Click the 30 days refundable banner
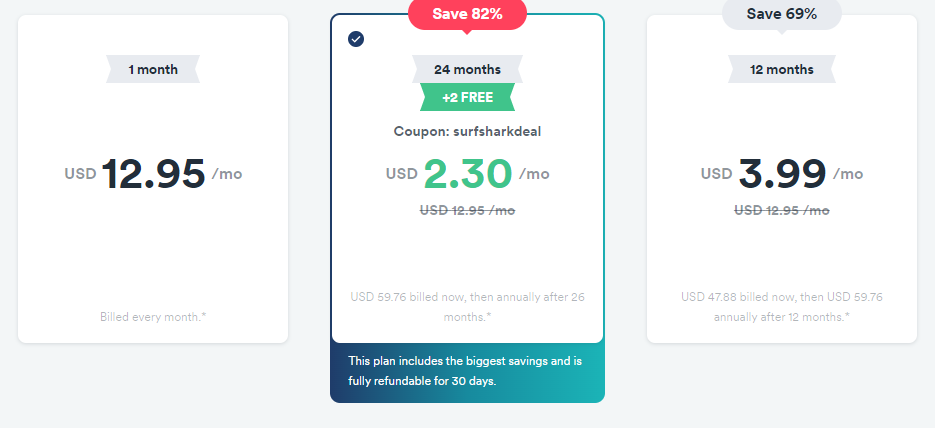Screen dimensions: 935x428 click(x=468, y=373)
